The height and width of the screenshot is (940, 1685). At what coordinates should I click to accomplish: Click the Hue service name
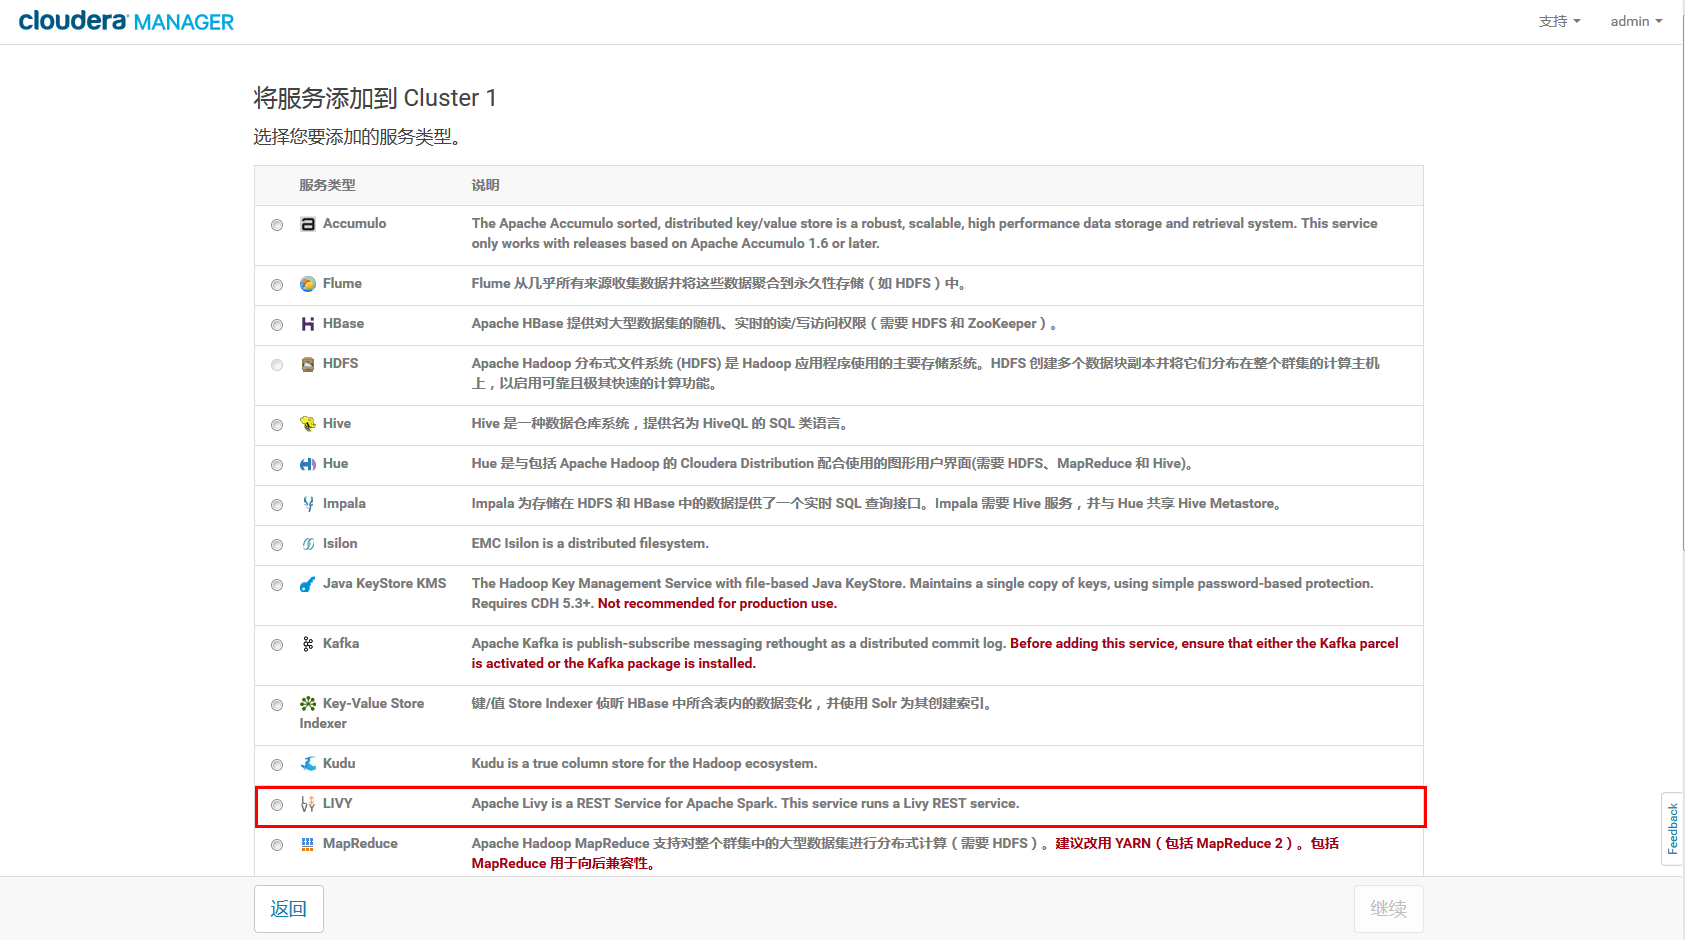click(335, 464)
